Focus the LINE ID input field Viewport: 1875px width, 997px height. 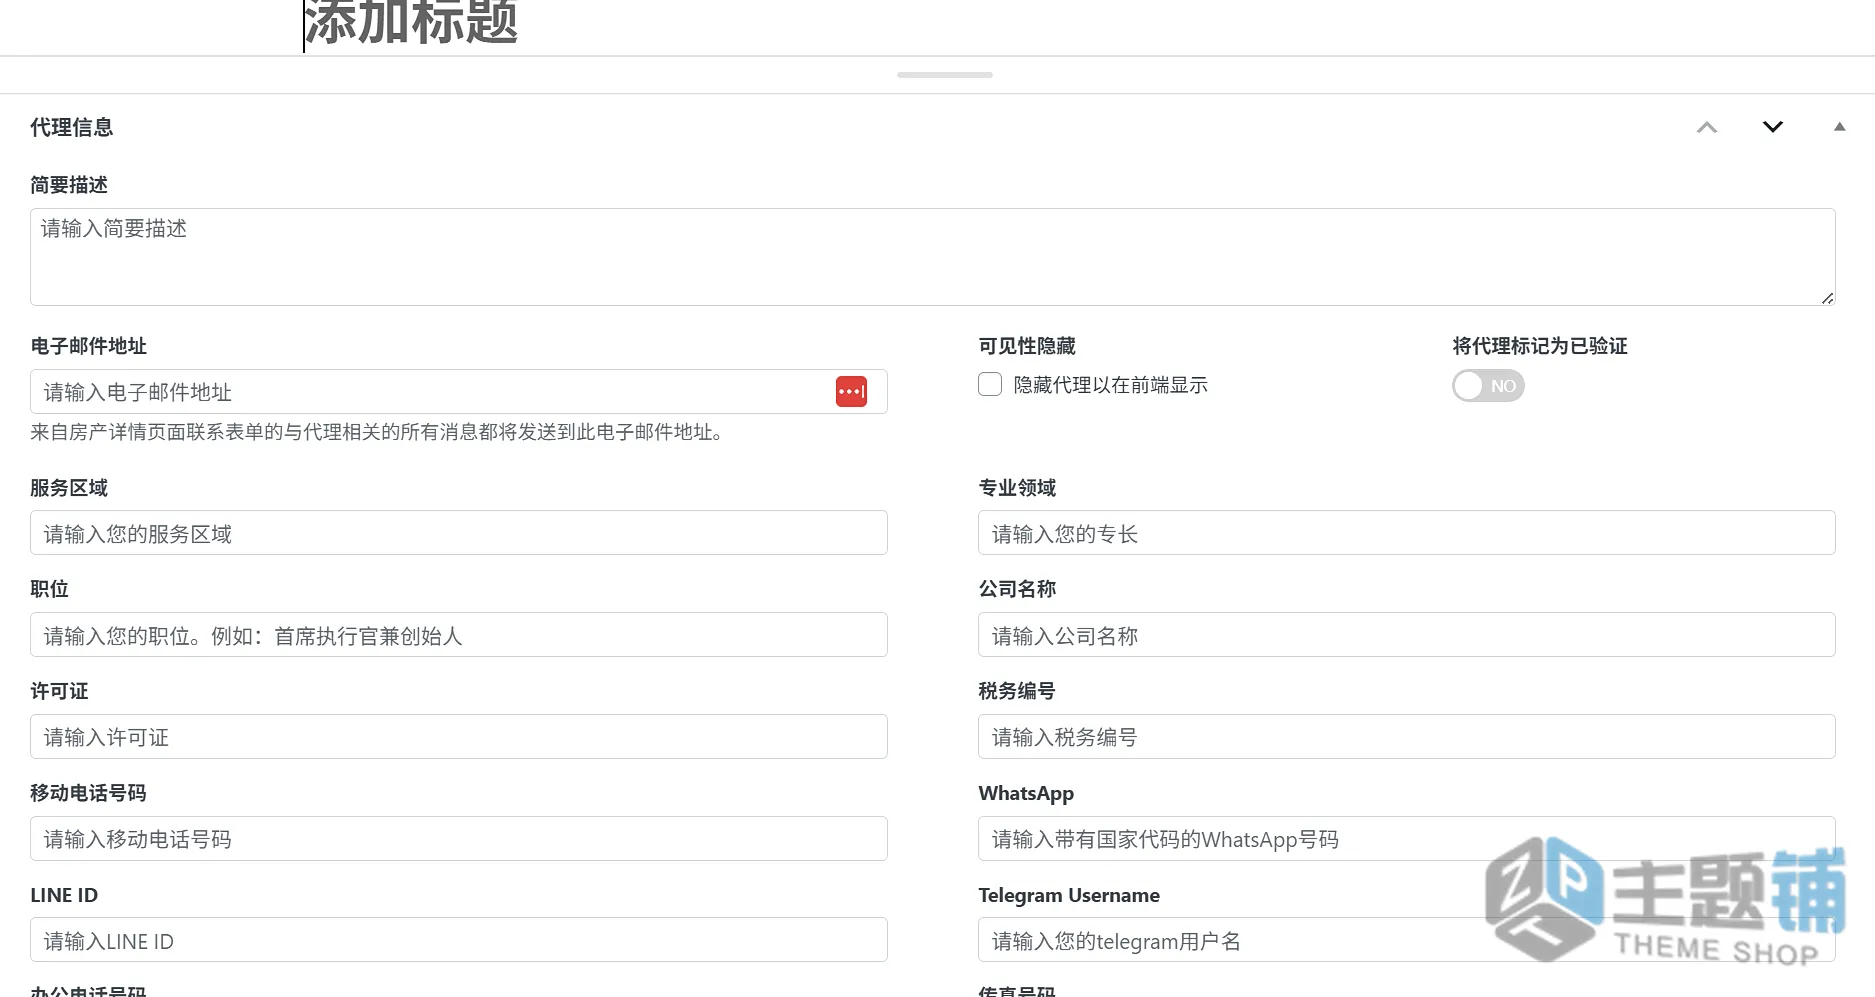(458, 940)
